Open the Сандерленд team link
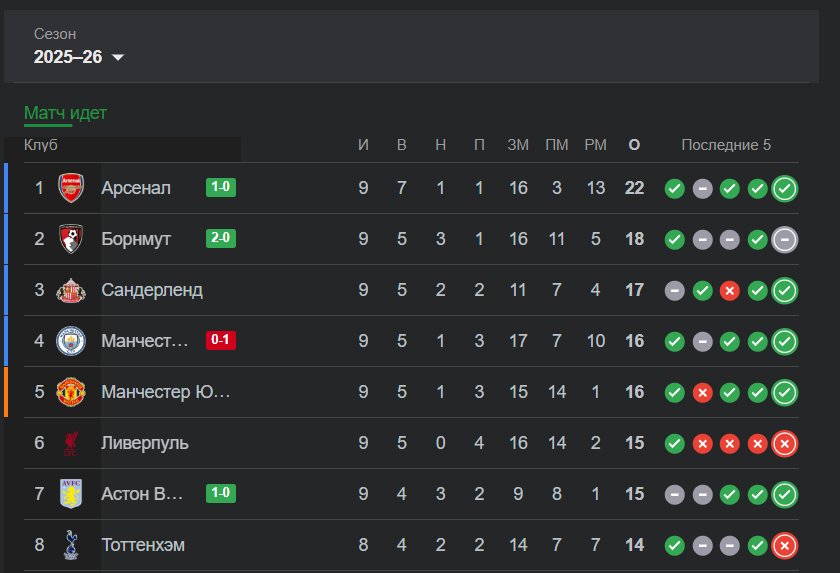840x573 pixels. [x=152, y=290]
